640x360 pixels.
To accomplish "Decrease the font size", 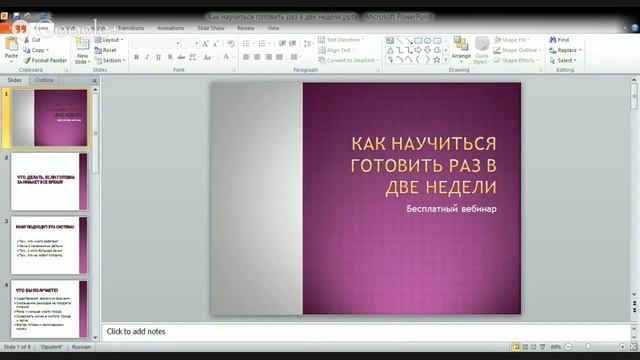I will [216, 44].
